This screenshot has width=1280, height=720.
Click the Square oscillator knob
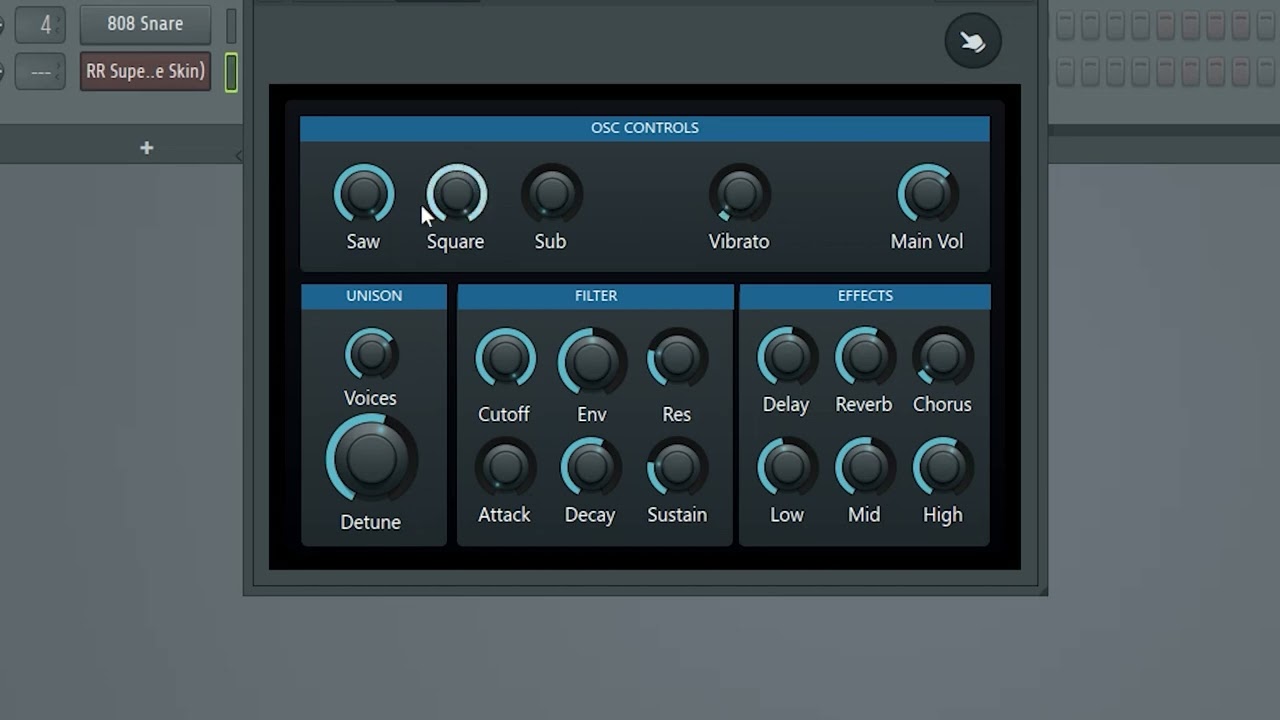click(457, 194)
